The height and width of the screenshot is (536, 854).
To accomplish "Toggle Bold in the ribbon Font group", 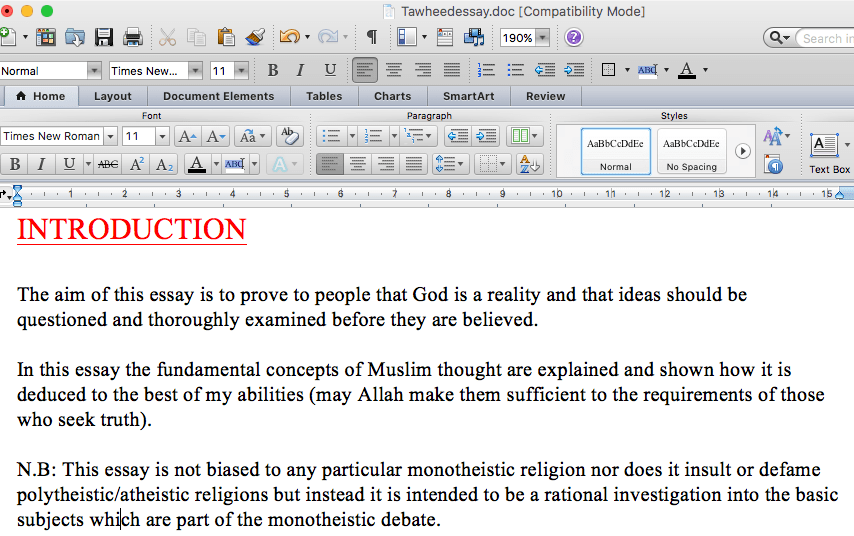I will (x=14, y=164).
